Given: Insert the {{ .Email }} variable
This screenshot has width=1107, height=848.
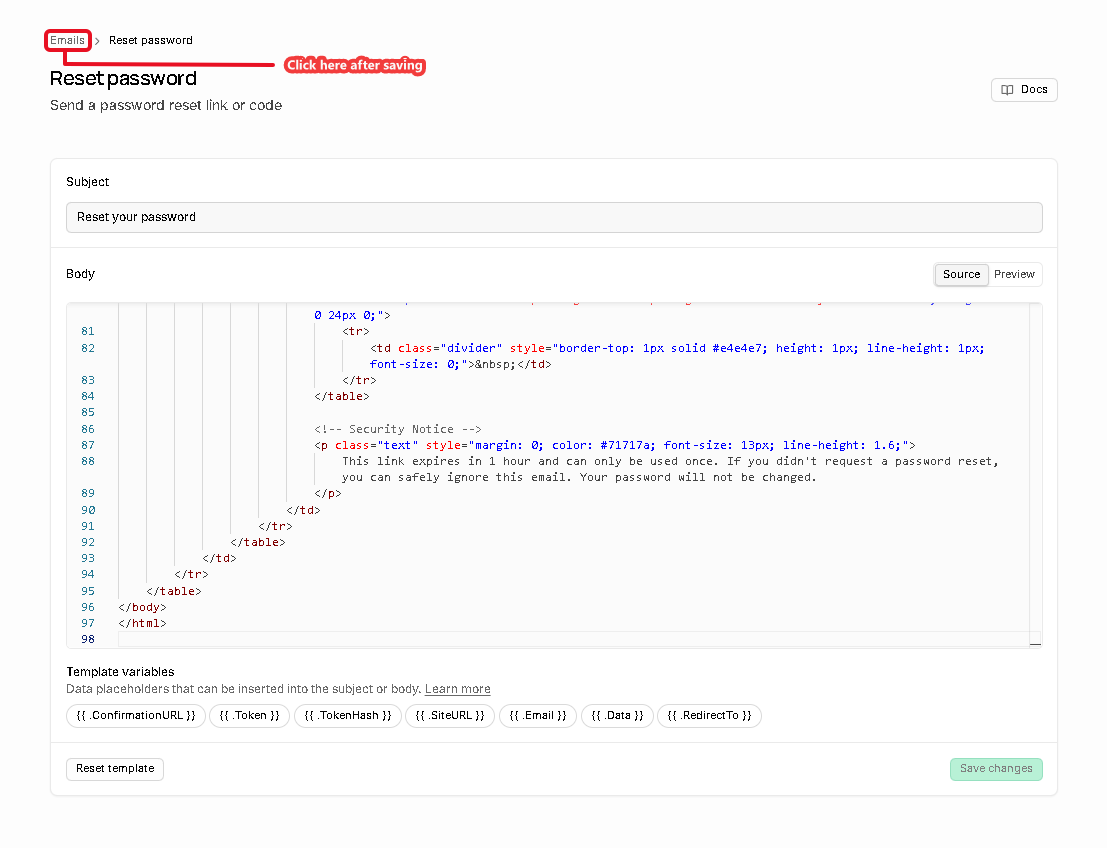Looking at the screenshot, I should point(538,715).
